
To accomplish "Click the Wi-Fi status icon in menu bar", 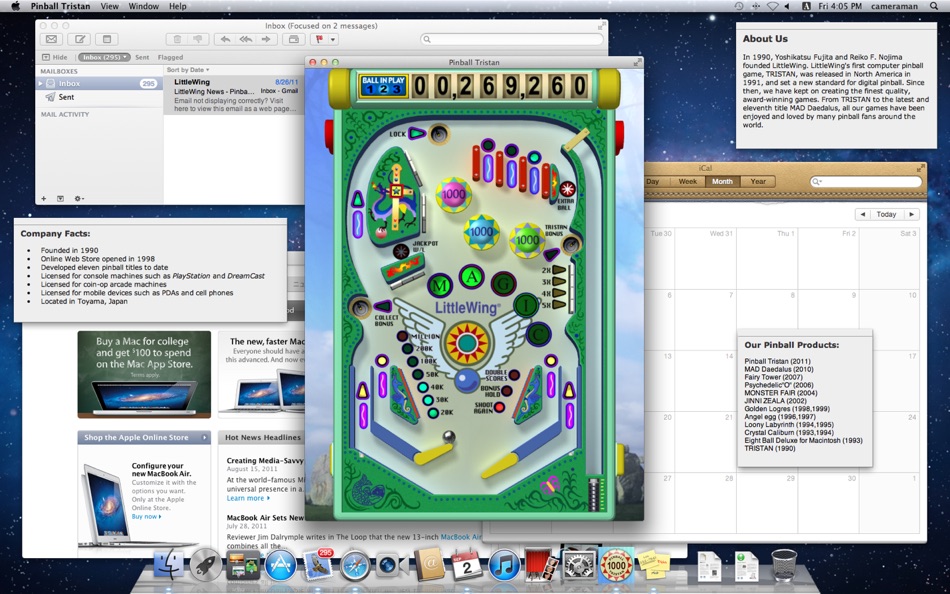I will click(772, 6).
